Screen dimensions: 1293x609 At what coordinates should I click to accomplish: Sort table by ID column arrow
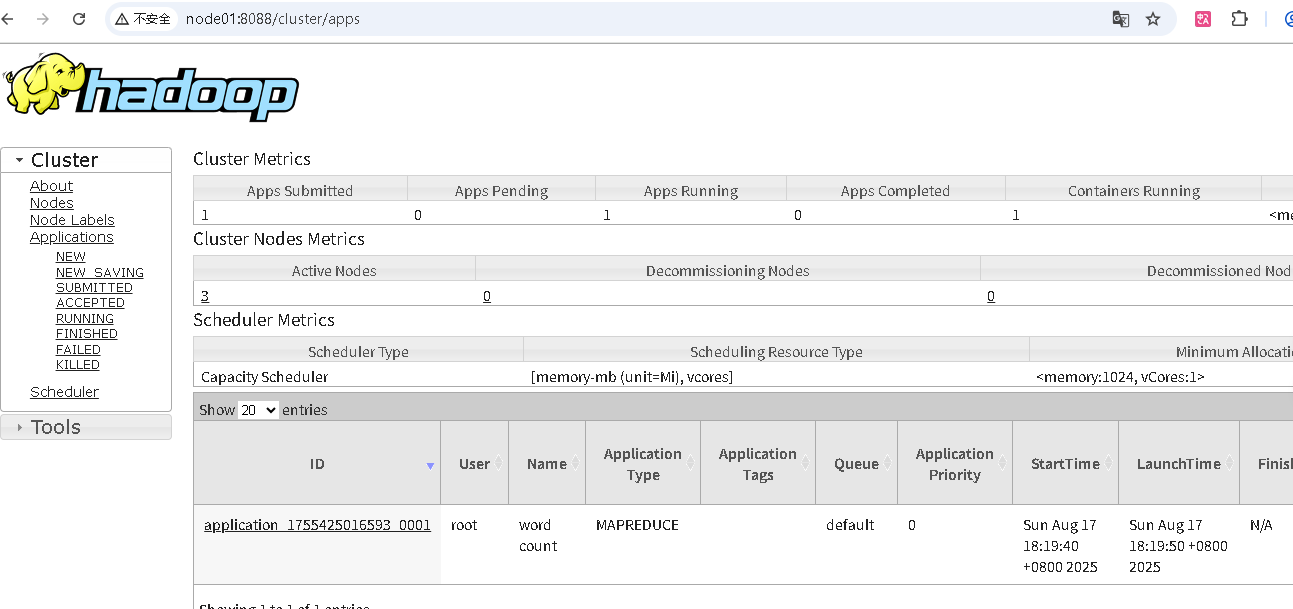point(430,465)
